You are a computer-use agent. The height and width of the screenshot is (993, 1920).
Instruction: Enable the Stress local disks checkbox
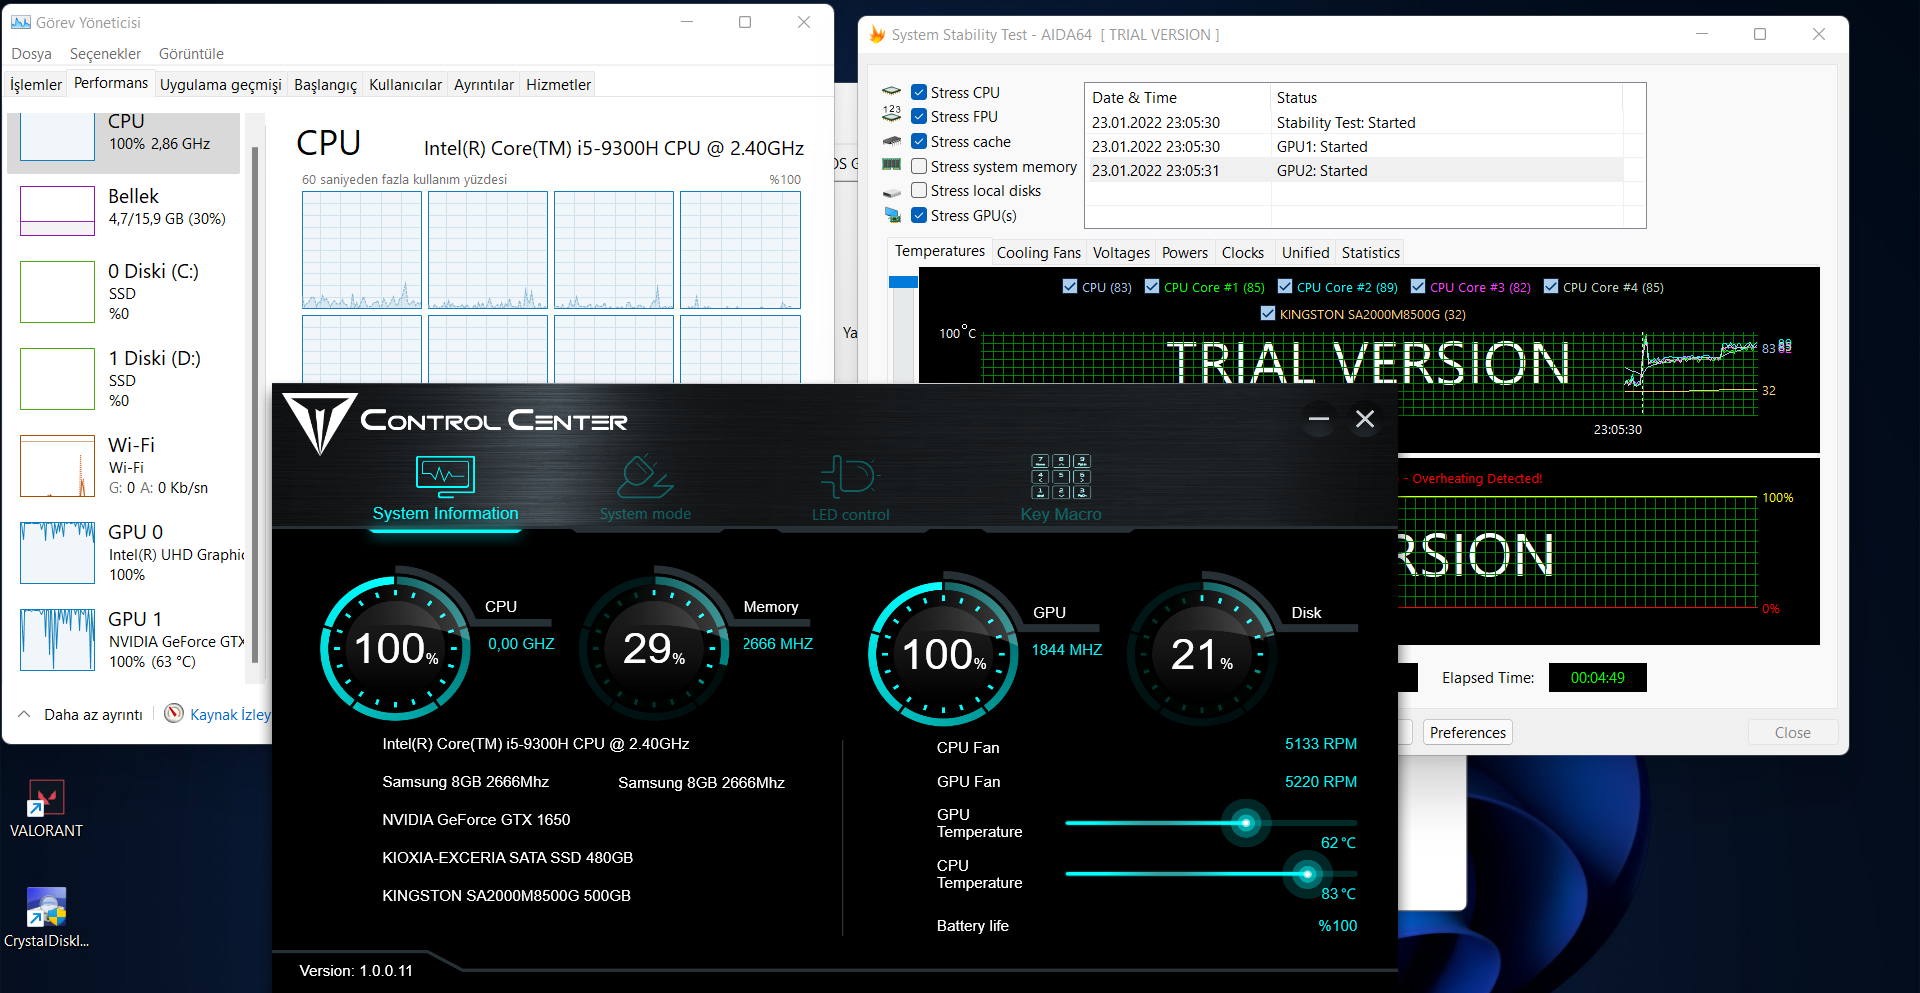tap(919, 190)
